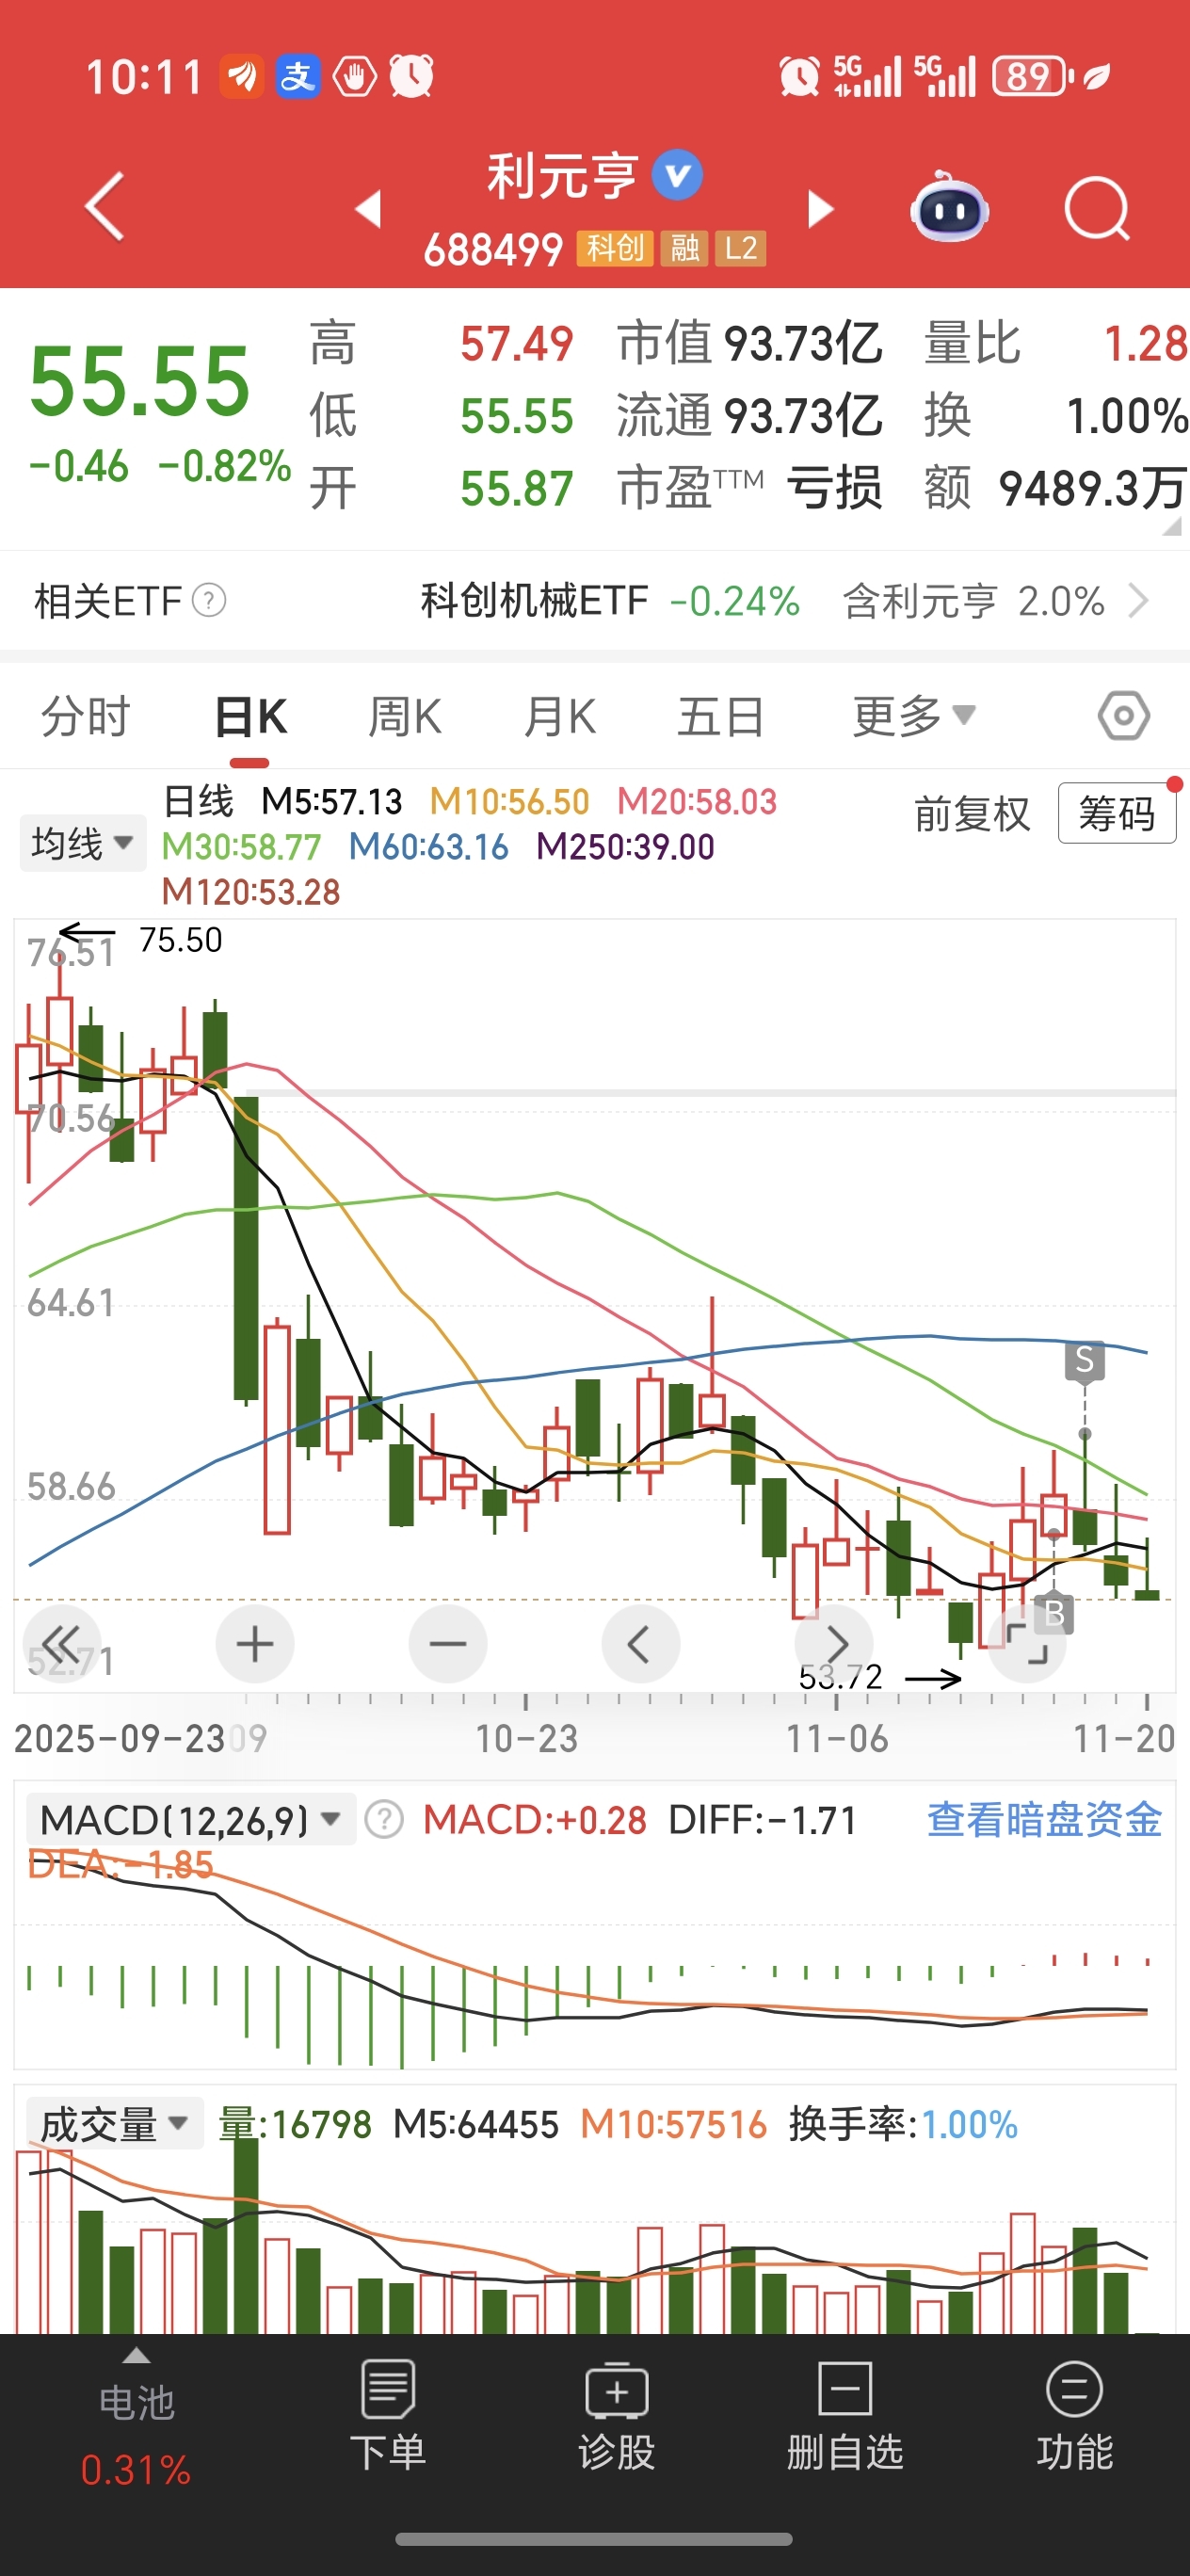This screenshot has width=1190, height=2576.
Task: Tap the 0.31% sector change value
Action: click(x=136, y=2470)
